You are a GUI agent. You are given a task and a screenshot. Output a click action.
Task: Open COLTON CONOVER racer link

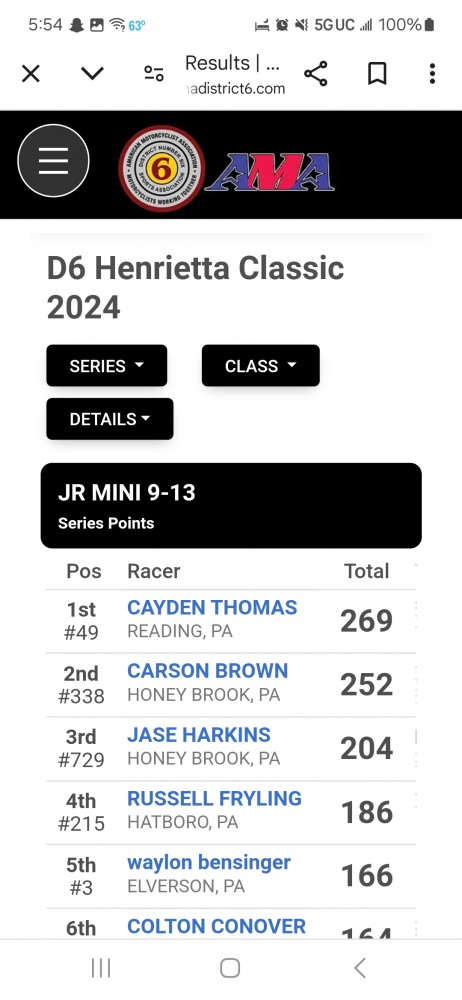click(216, 926)
